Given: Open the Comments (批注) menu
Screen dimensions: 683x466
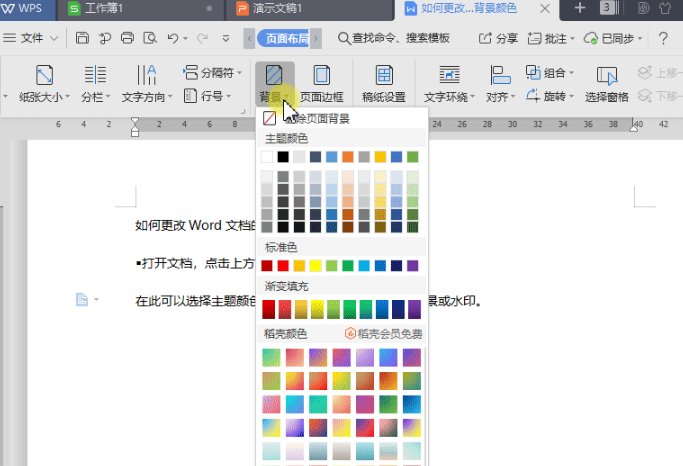Looking at the screenshot, I should 551,38.
